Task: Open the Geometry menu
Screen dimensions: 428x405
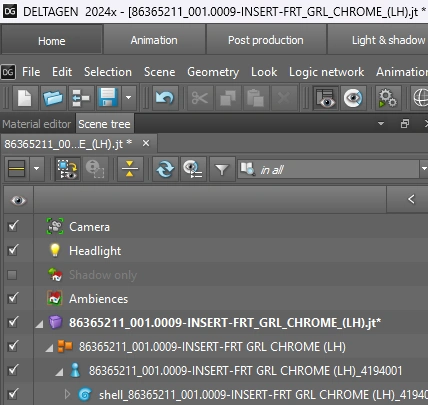Action: [213, 72]
